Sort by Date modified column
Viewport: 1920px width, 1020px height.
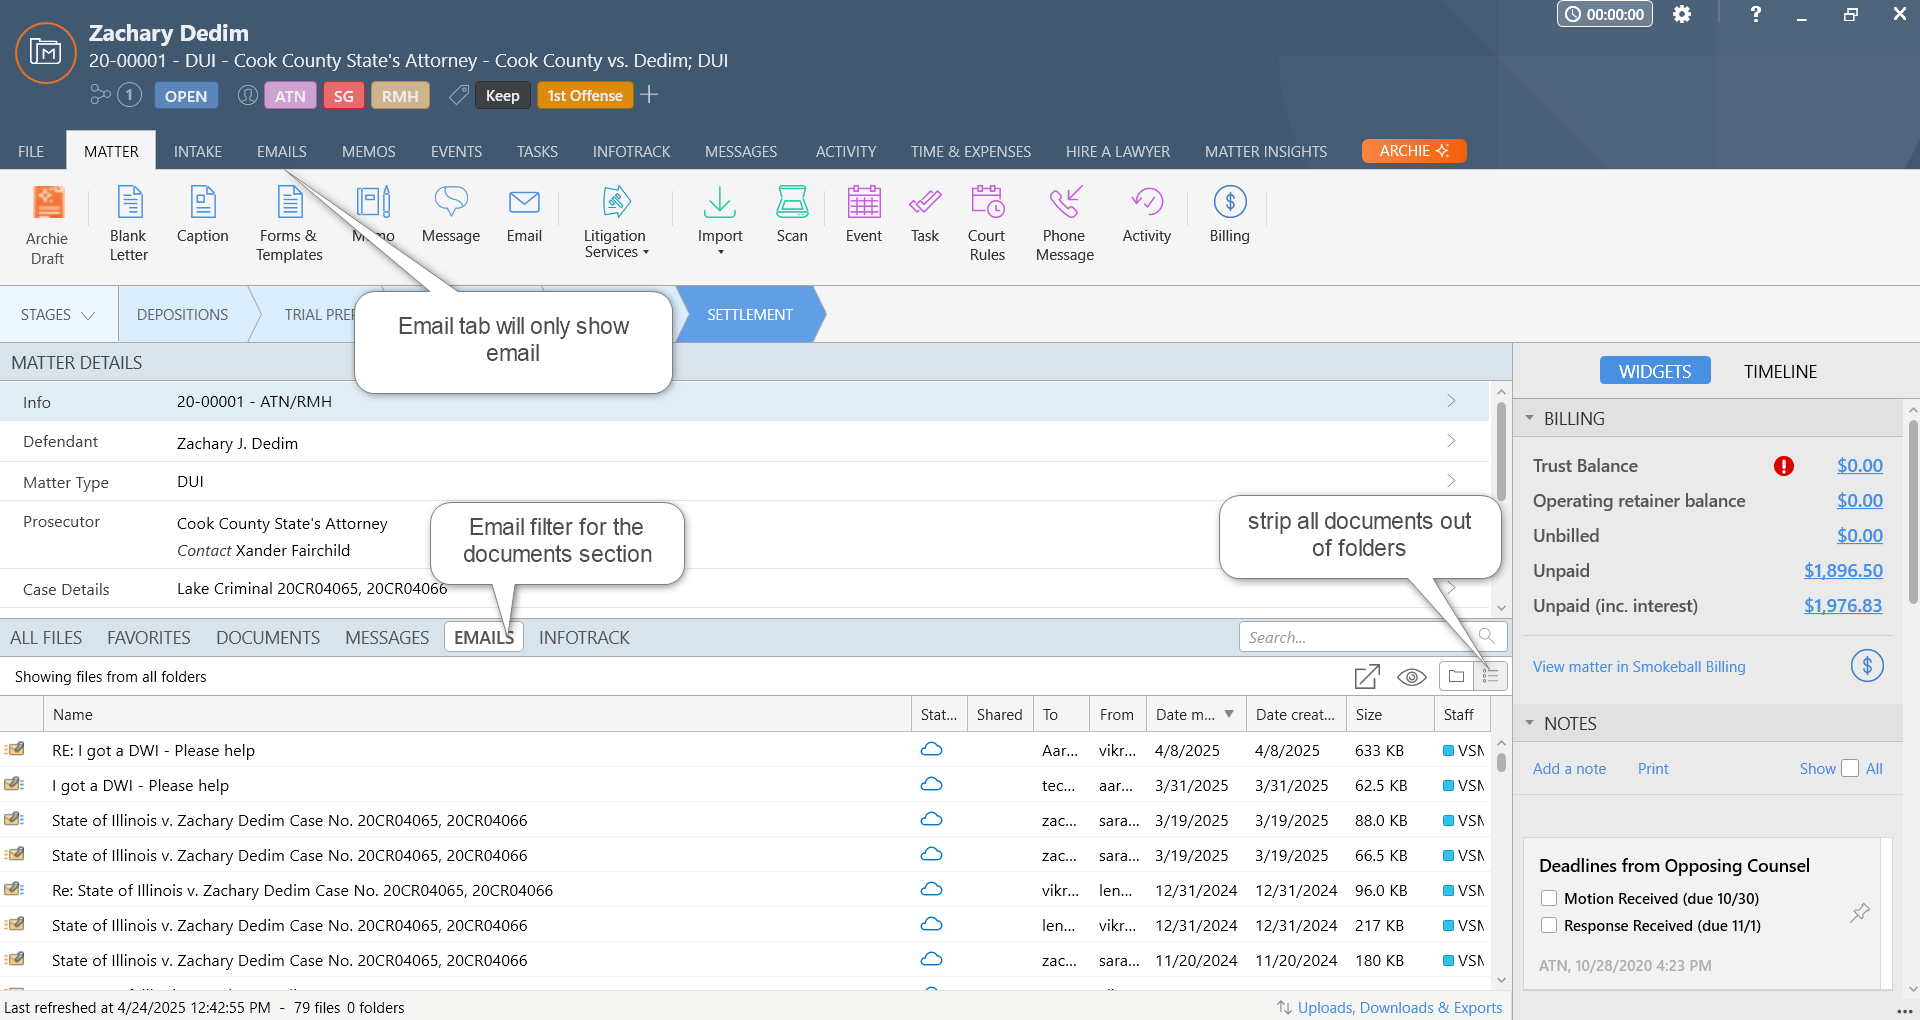1195,715
